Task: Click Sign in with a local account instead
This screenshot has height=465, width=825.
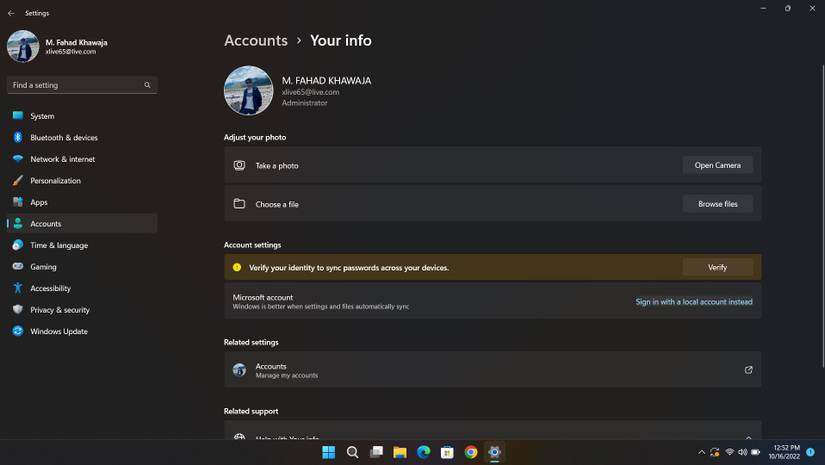Action: click(694, 301)
